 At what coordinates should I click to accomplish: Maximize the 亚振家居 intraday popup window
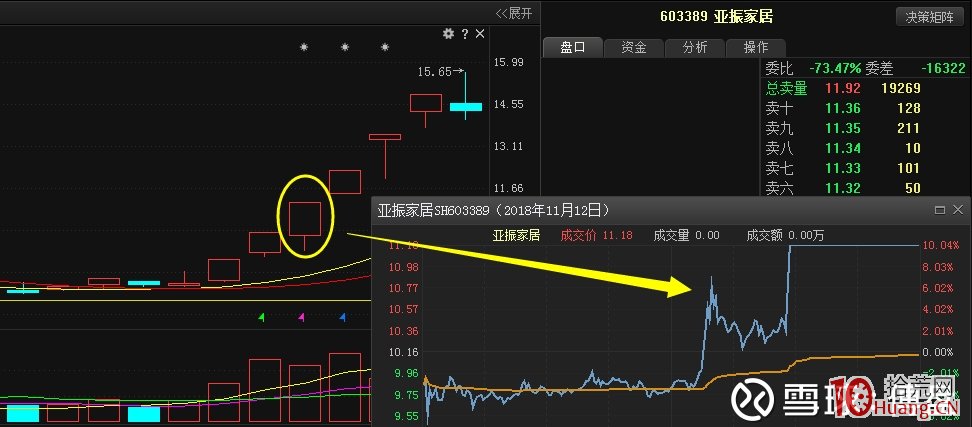tap(940, 210)
